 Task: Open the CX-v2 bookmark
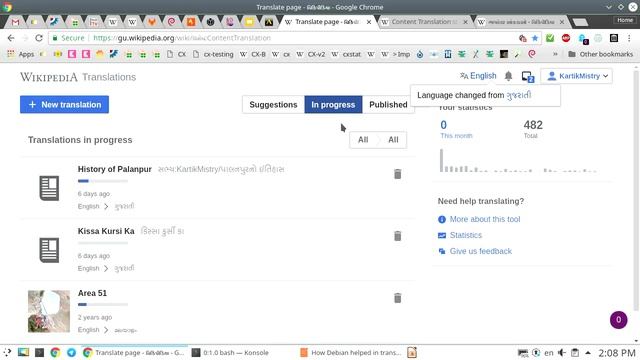coord(311,54)
